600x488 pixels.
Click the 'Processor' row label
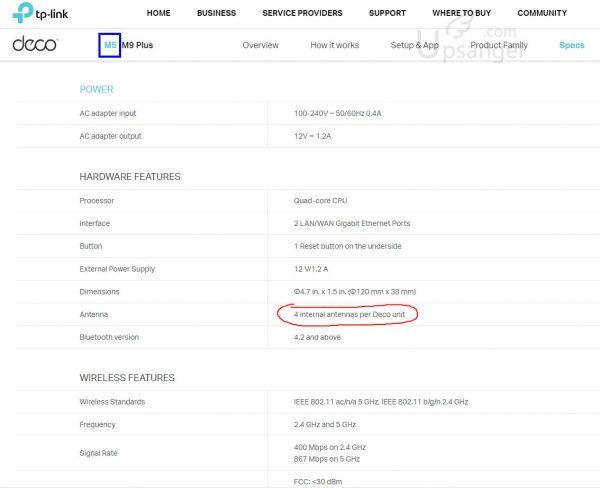click(97, 201)
